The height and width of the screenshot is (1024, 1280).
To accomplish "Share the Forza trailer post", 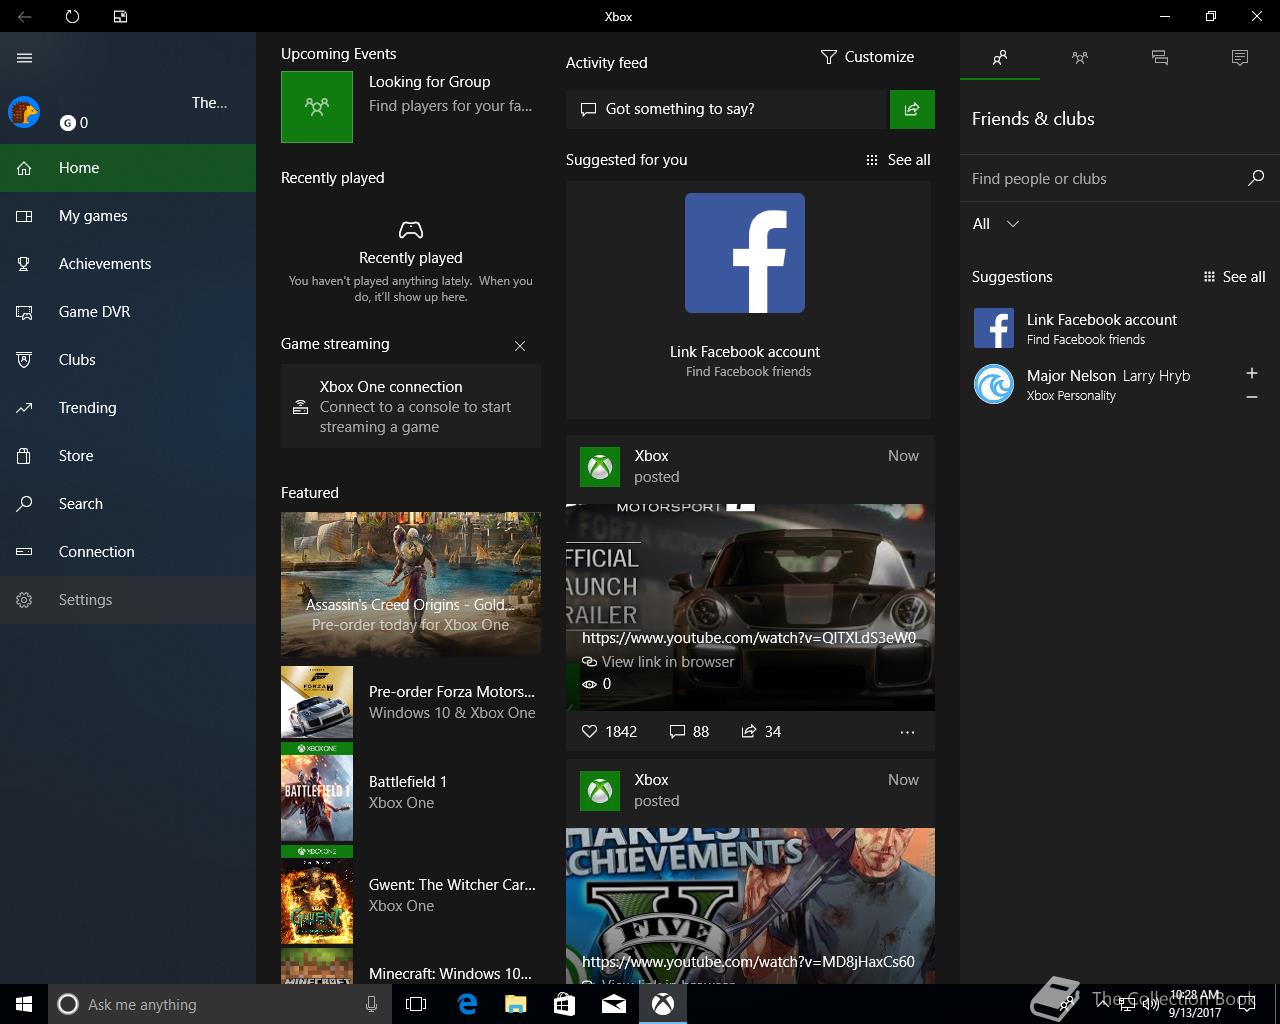I will (761, 732).
